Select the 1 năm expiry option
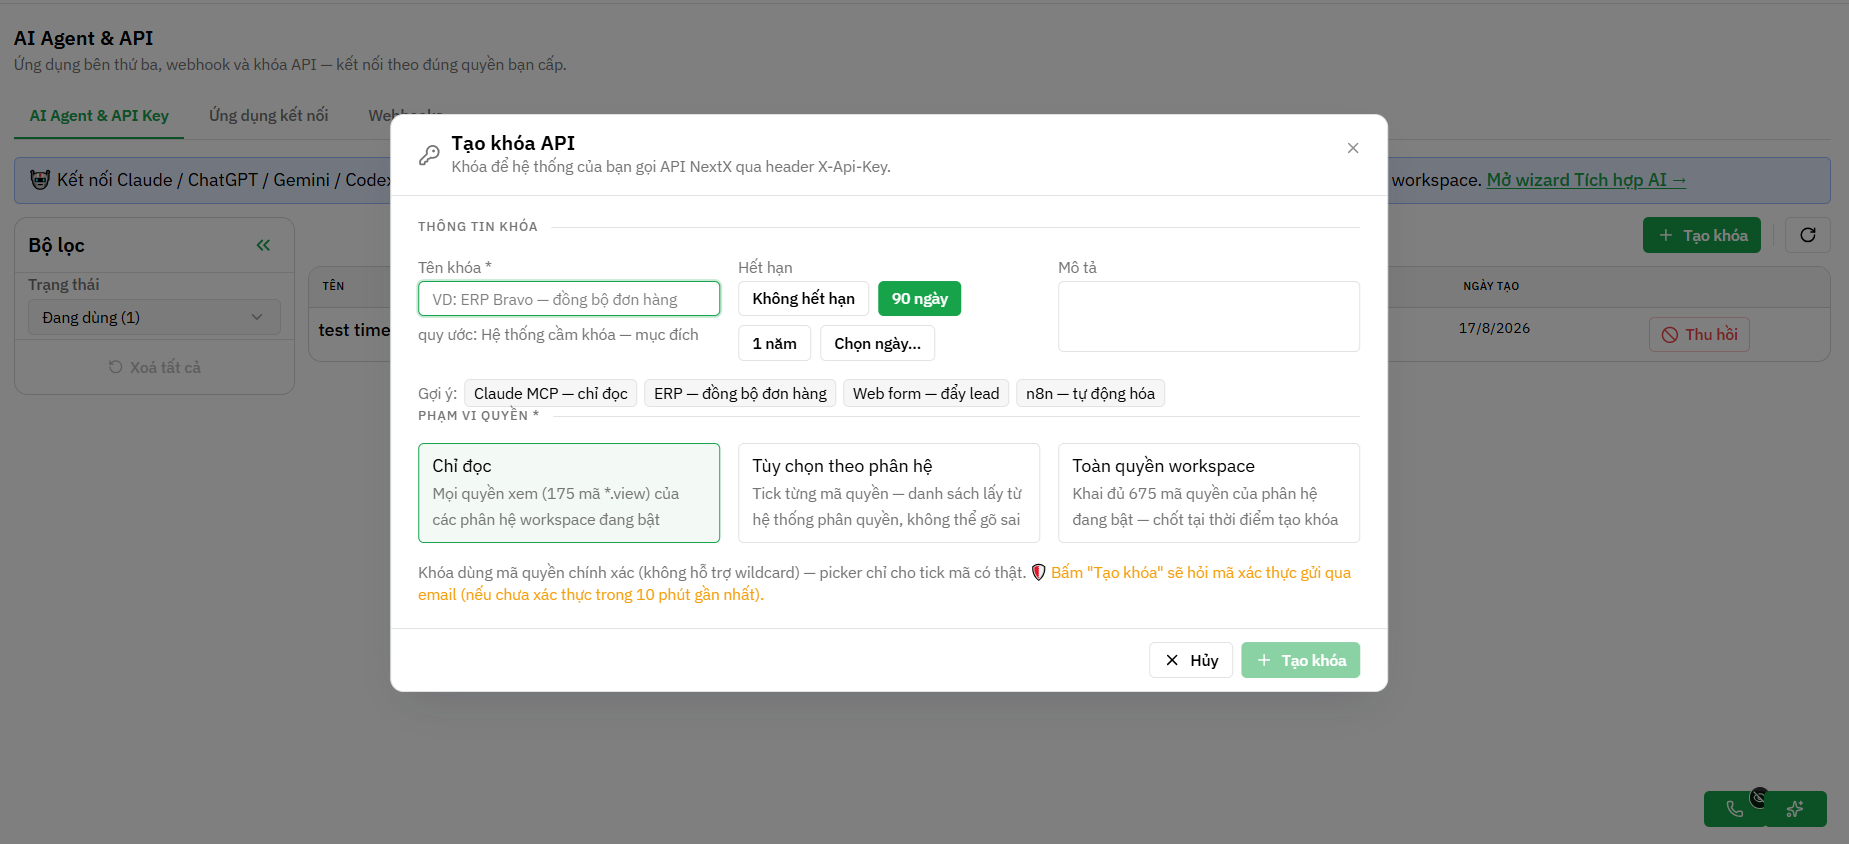1849x844 pixels. 774,343
